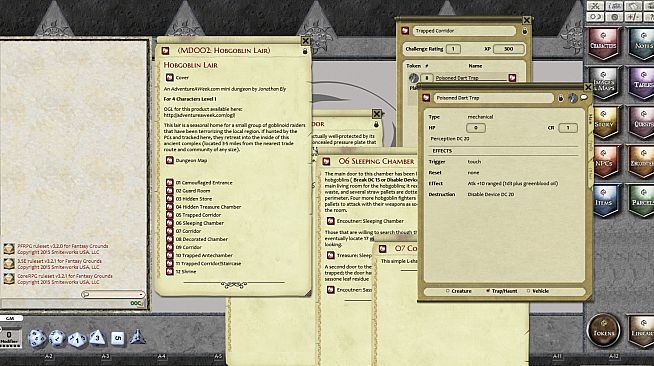Click the d20 die
Viewport: 654px width, 366px height.
(x=37, y=338)
